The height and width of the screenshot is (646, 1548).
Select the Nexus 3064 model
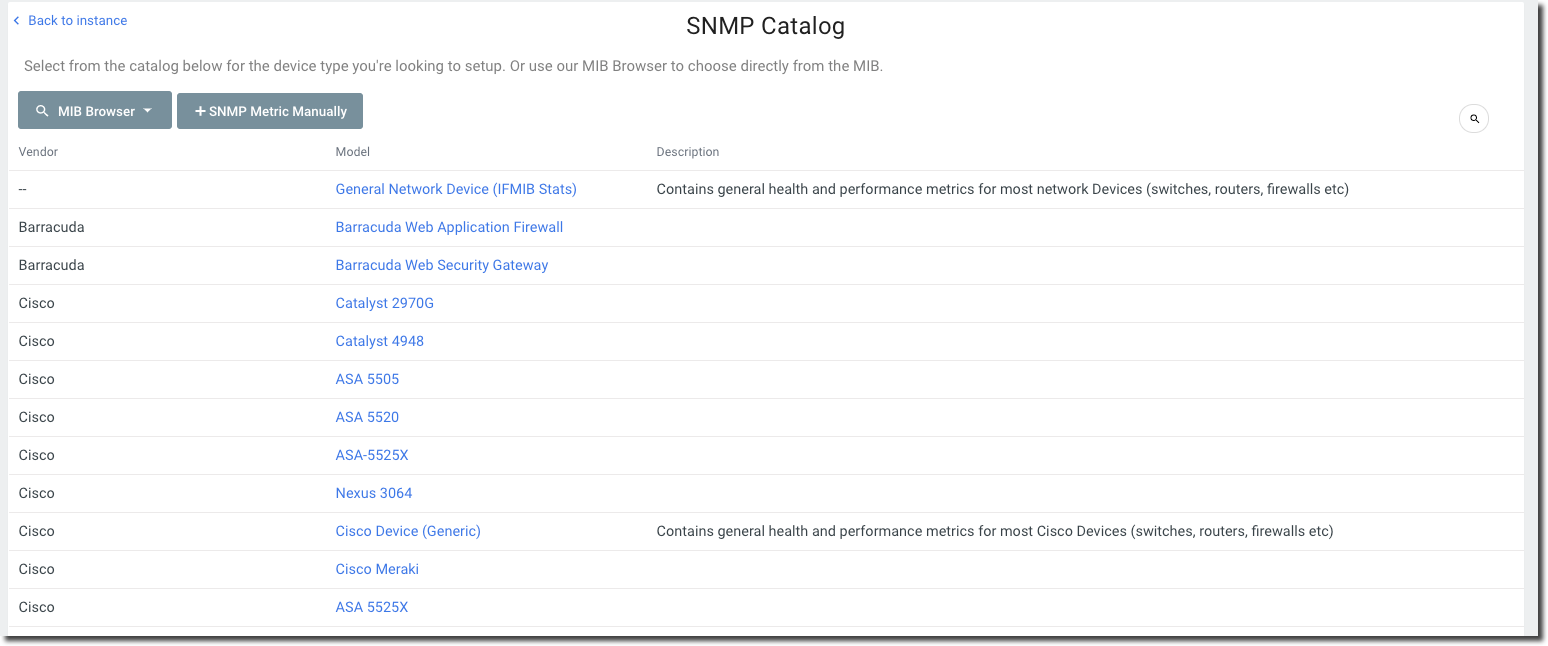[374, 493]
